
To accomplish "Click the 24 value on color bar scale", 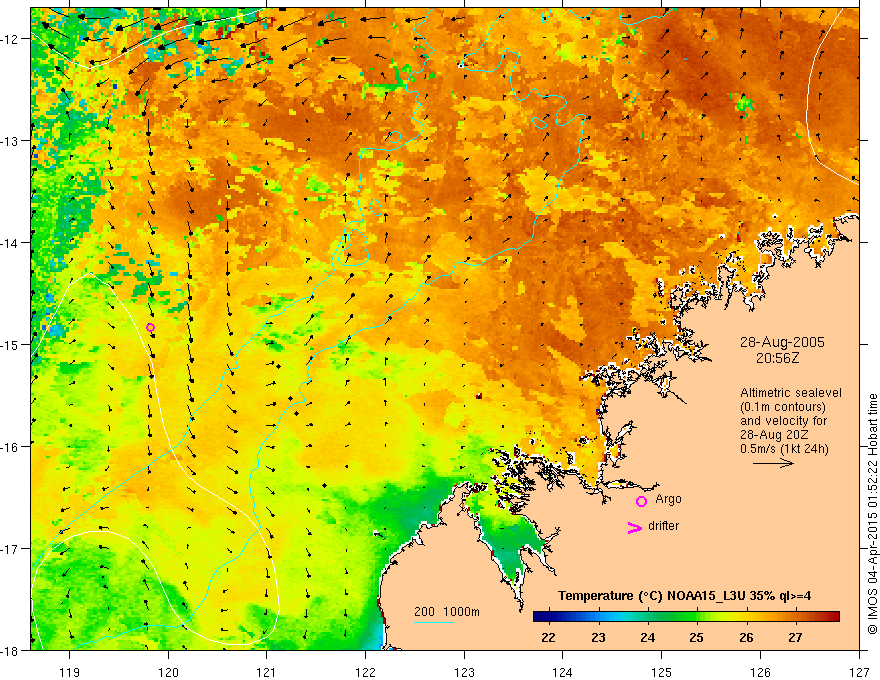I will 648,638.
